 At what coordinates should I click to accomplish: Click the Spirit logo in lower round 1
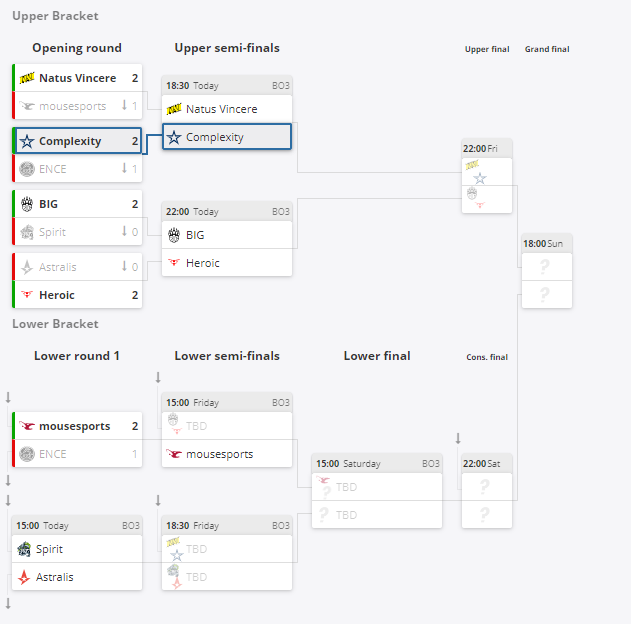(x=25, y=549)
